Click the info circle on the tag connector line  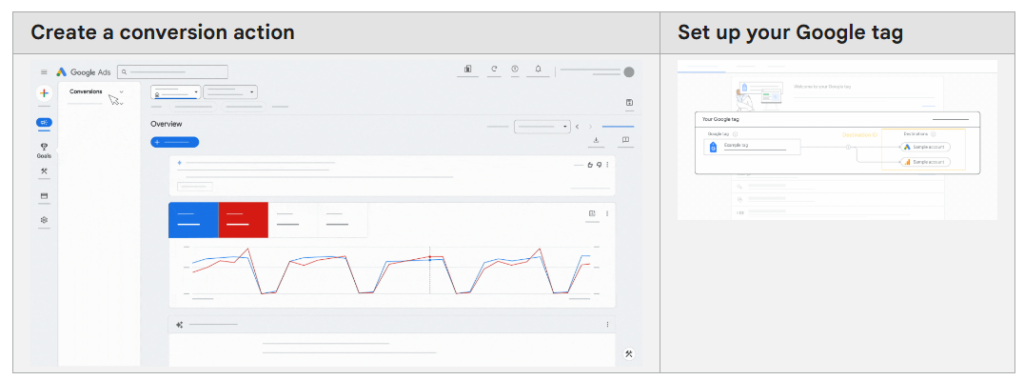click(848, 147)
